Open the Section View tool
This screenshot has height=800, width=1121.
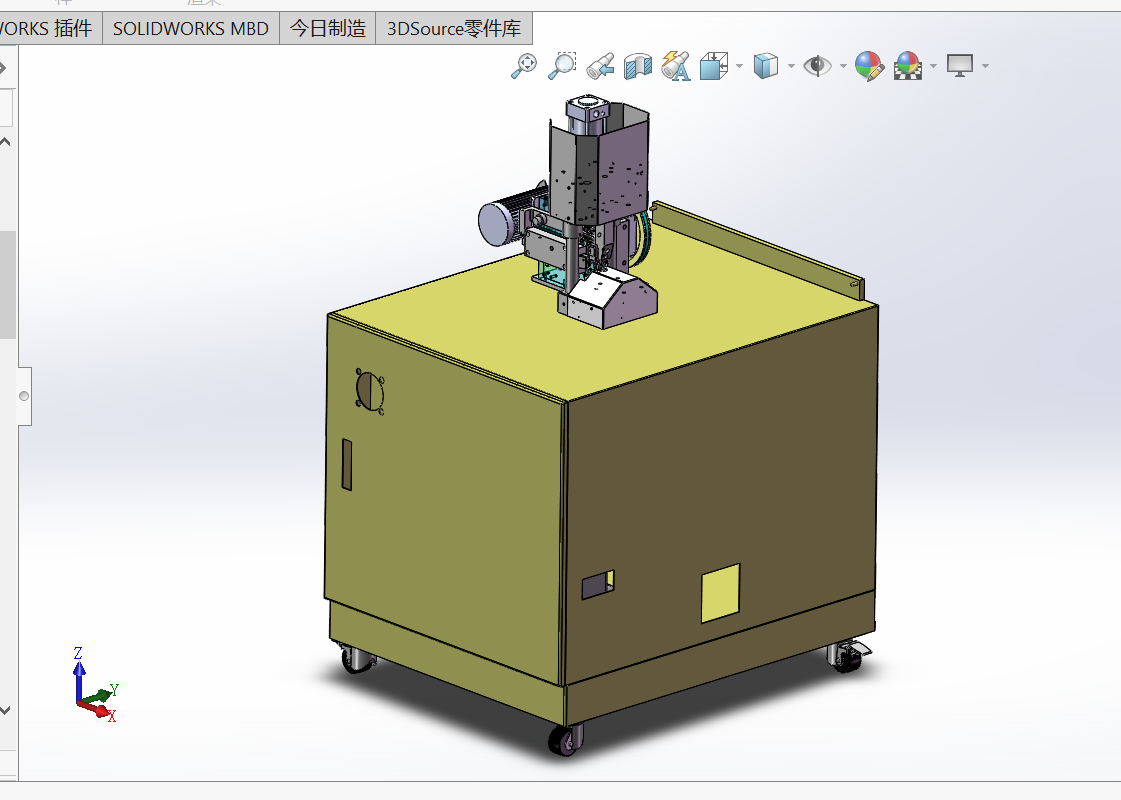[638, 66]
